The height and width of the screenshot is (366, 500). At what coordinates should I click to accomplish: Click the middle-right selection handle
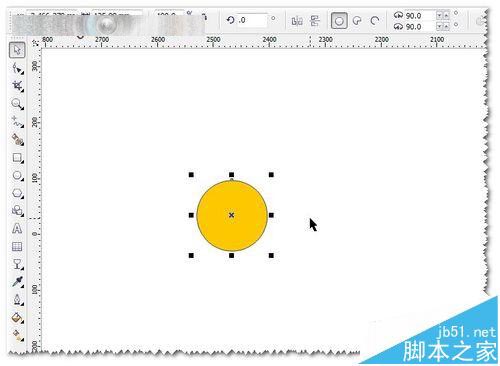[x=271, y=215]
